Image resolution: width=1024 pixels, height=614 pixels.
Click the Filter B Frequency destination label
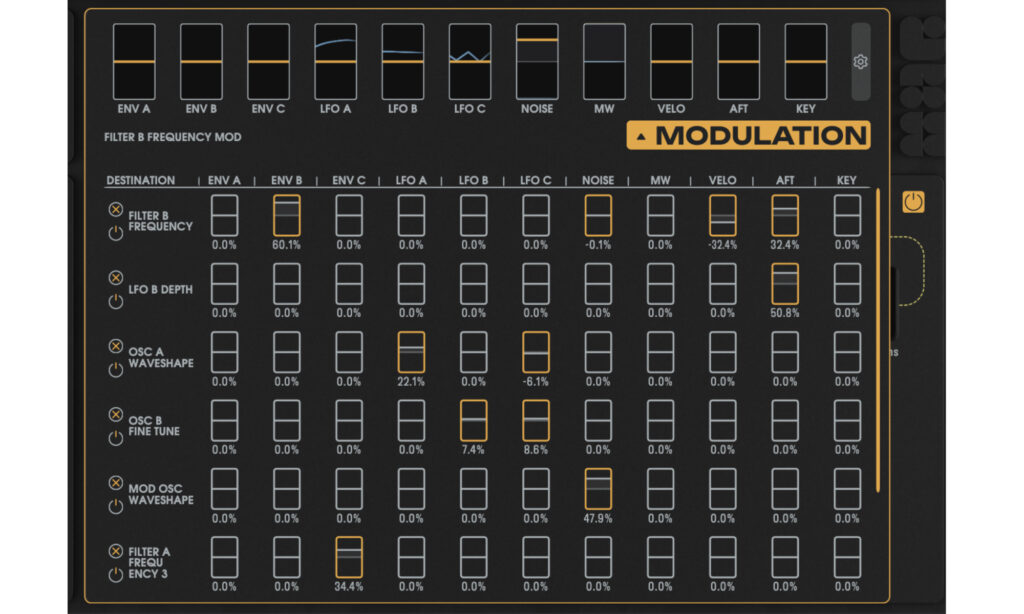point(160,220)
